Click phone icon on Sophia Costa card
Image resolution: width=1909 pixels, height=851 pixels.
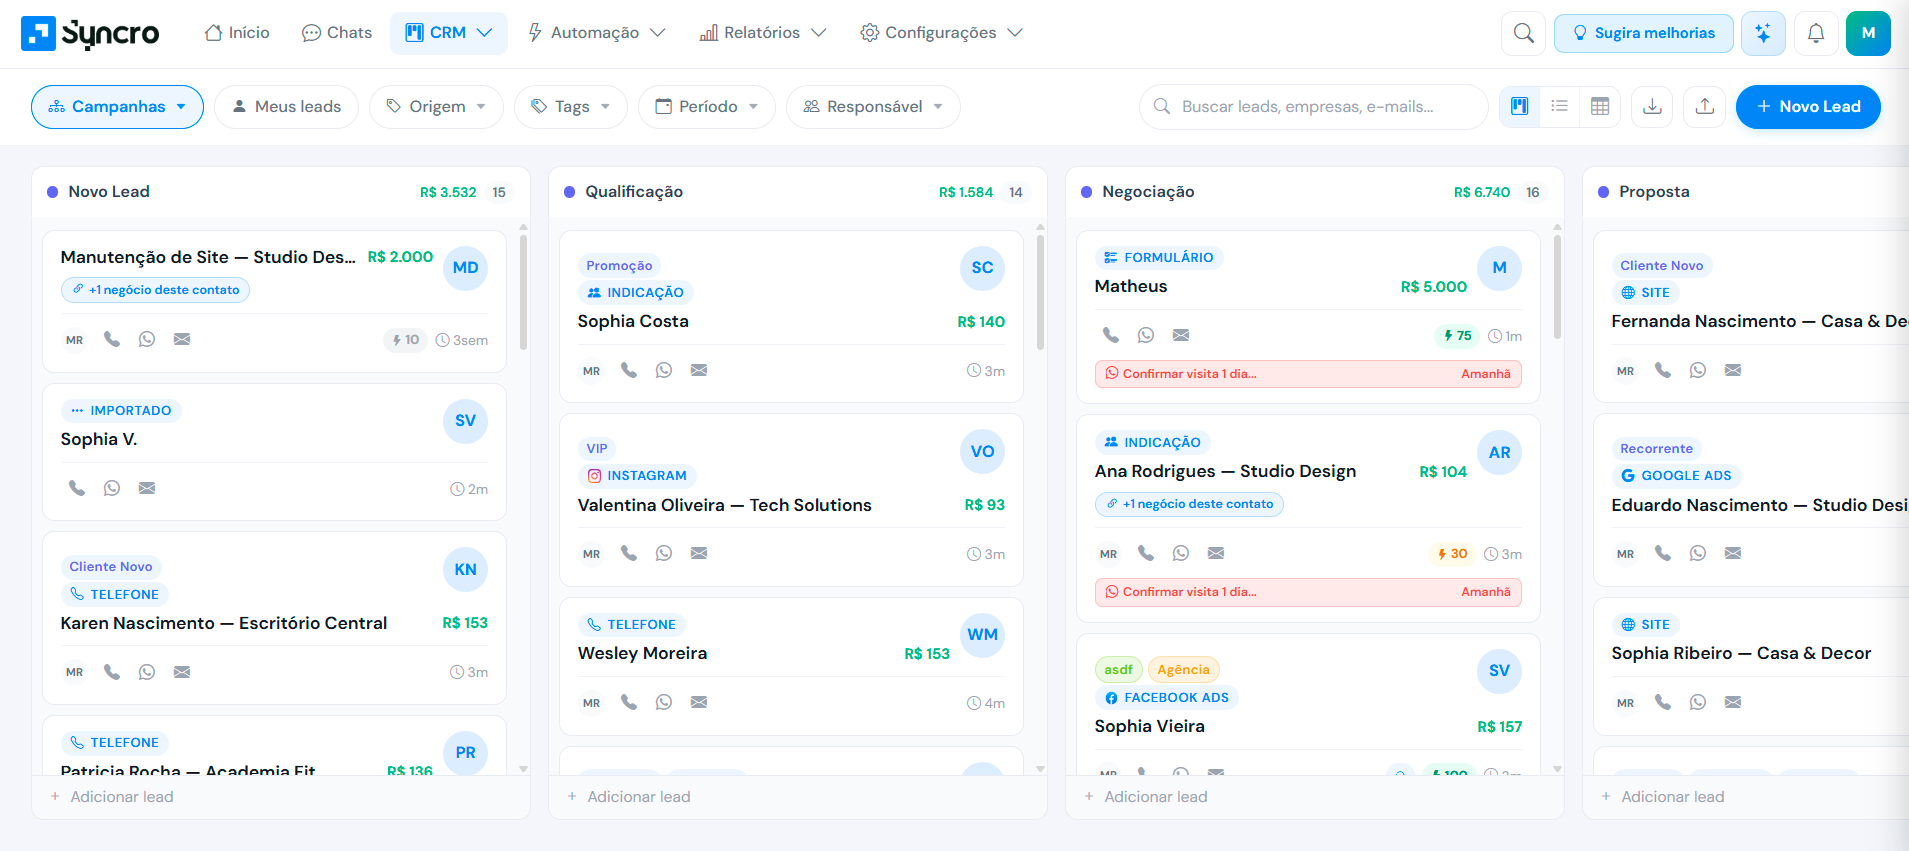629,370
